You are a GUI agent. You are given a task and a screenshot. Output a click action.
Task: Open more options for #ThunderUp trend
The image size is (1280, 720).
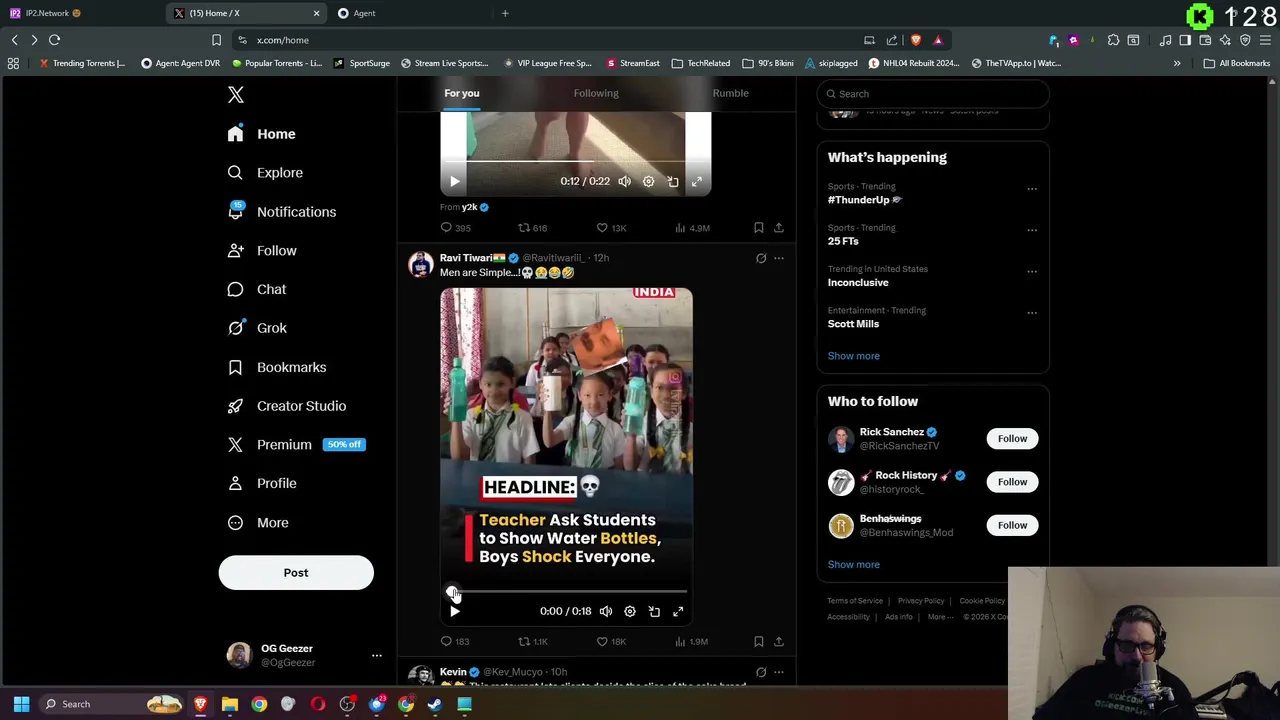coord(1032,189)
